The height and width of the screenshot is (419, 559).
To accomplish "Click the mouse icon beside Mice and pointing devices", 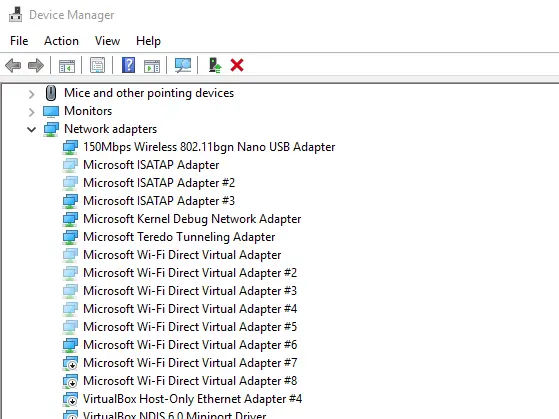I will coord(51,93).
